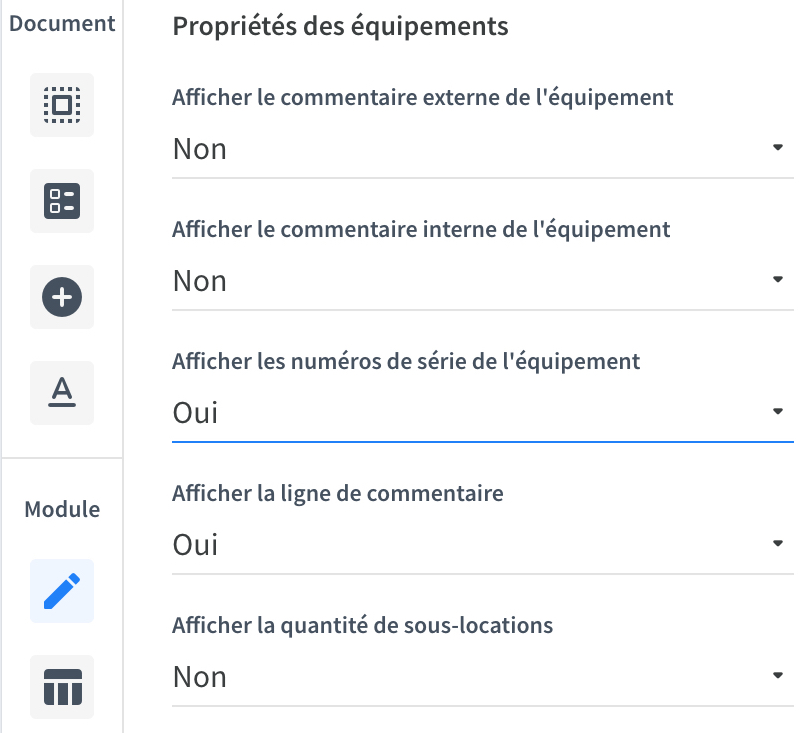This screenshot has height=733, width=802.
Task: Open 'Afficher la ligne de commentaire' dropdown
Action: (482, 545)
